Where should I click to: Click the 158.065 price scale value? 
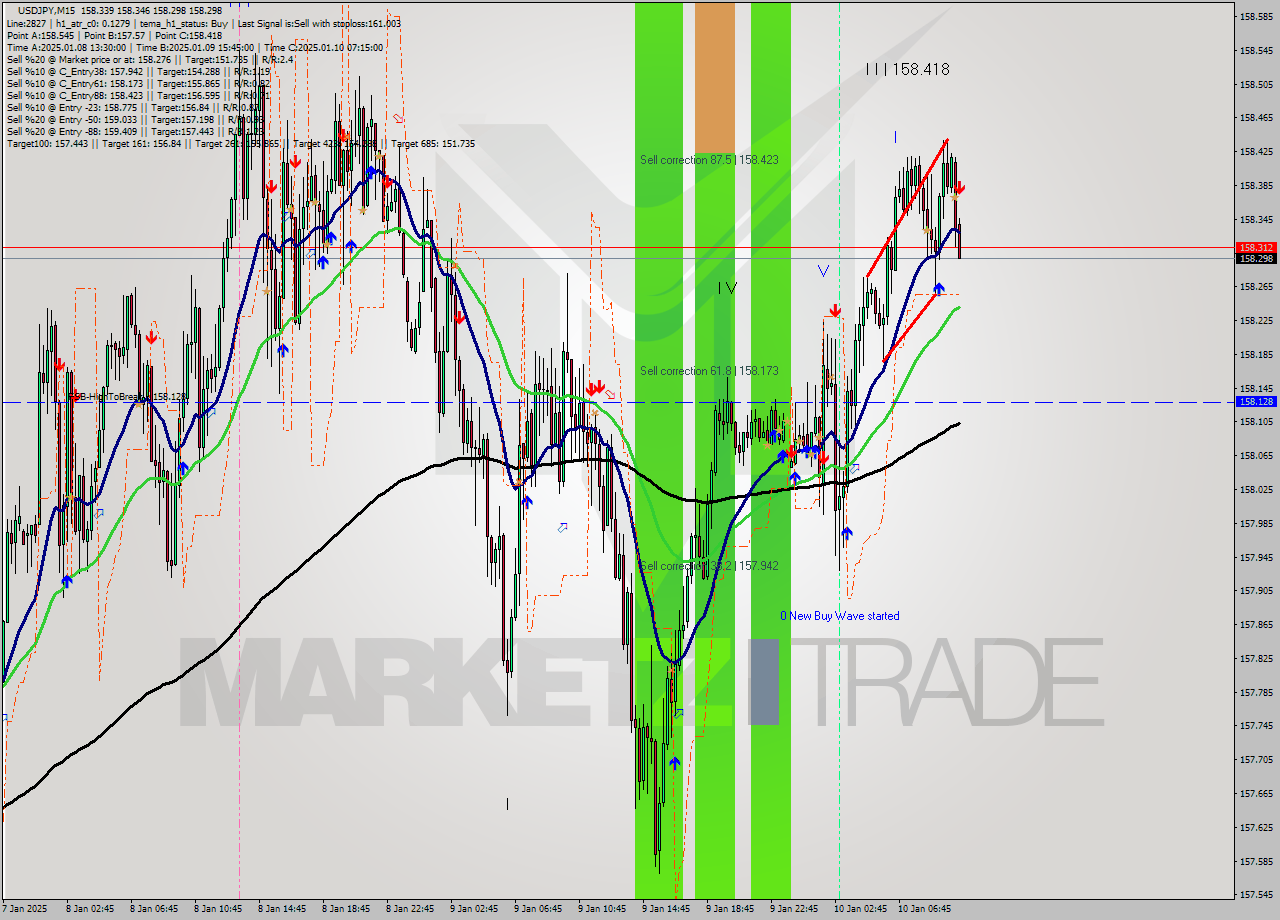(1256, 456)
